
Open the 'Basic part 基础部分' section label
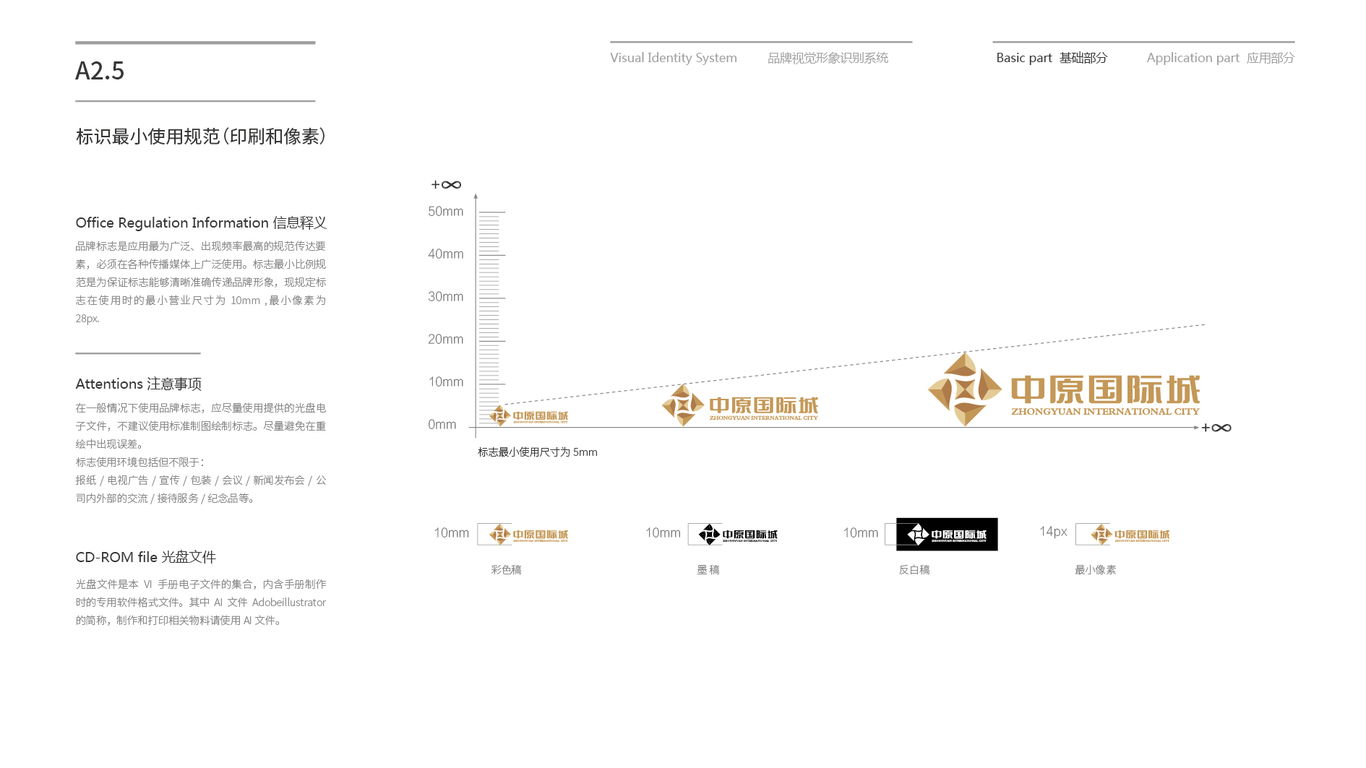coord(1051,58)
